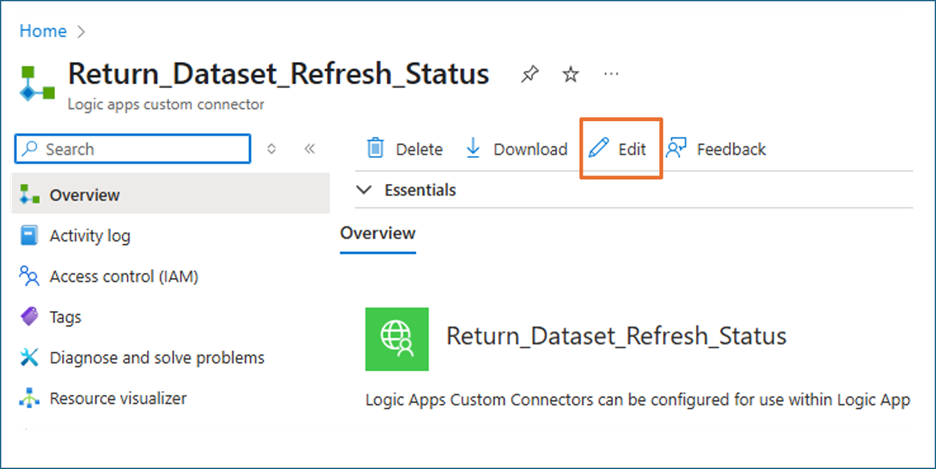Viewport: 936px width, 469px height.
Task: Click the Feedback person icon
Action: pyautogui.click(x=676, y=148)
